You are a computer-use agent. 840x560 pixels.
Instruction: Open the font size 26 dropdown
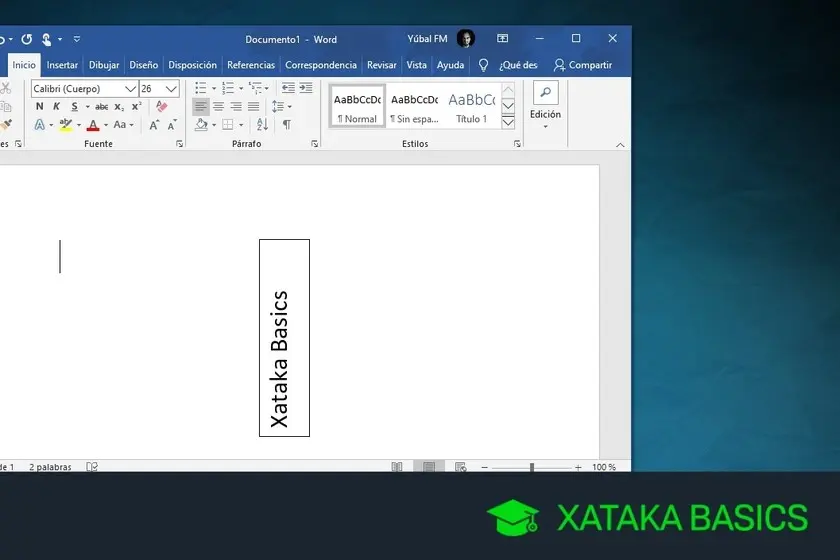point(171,89)
